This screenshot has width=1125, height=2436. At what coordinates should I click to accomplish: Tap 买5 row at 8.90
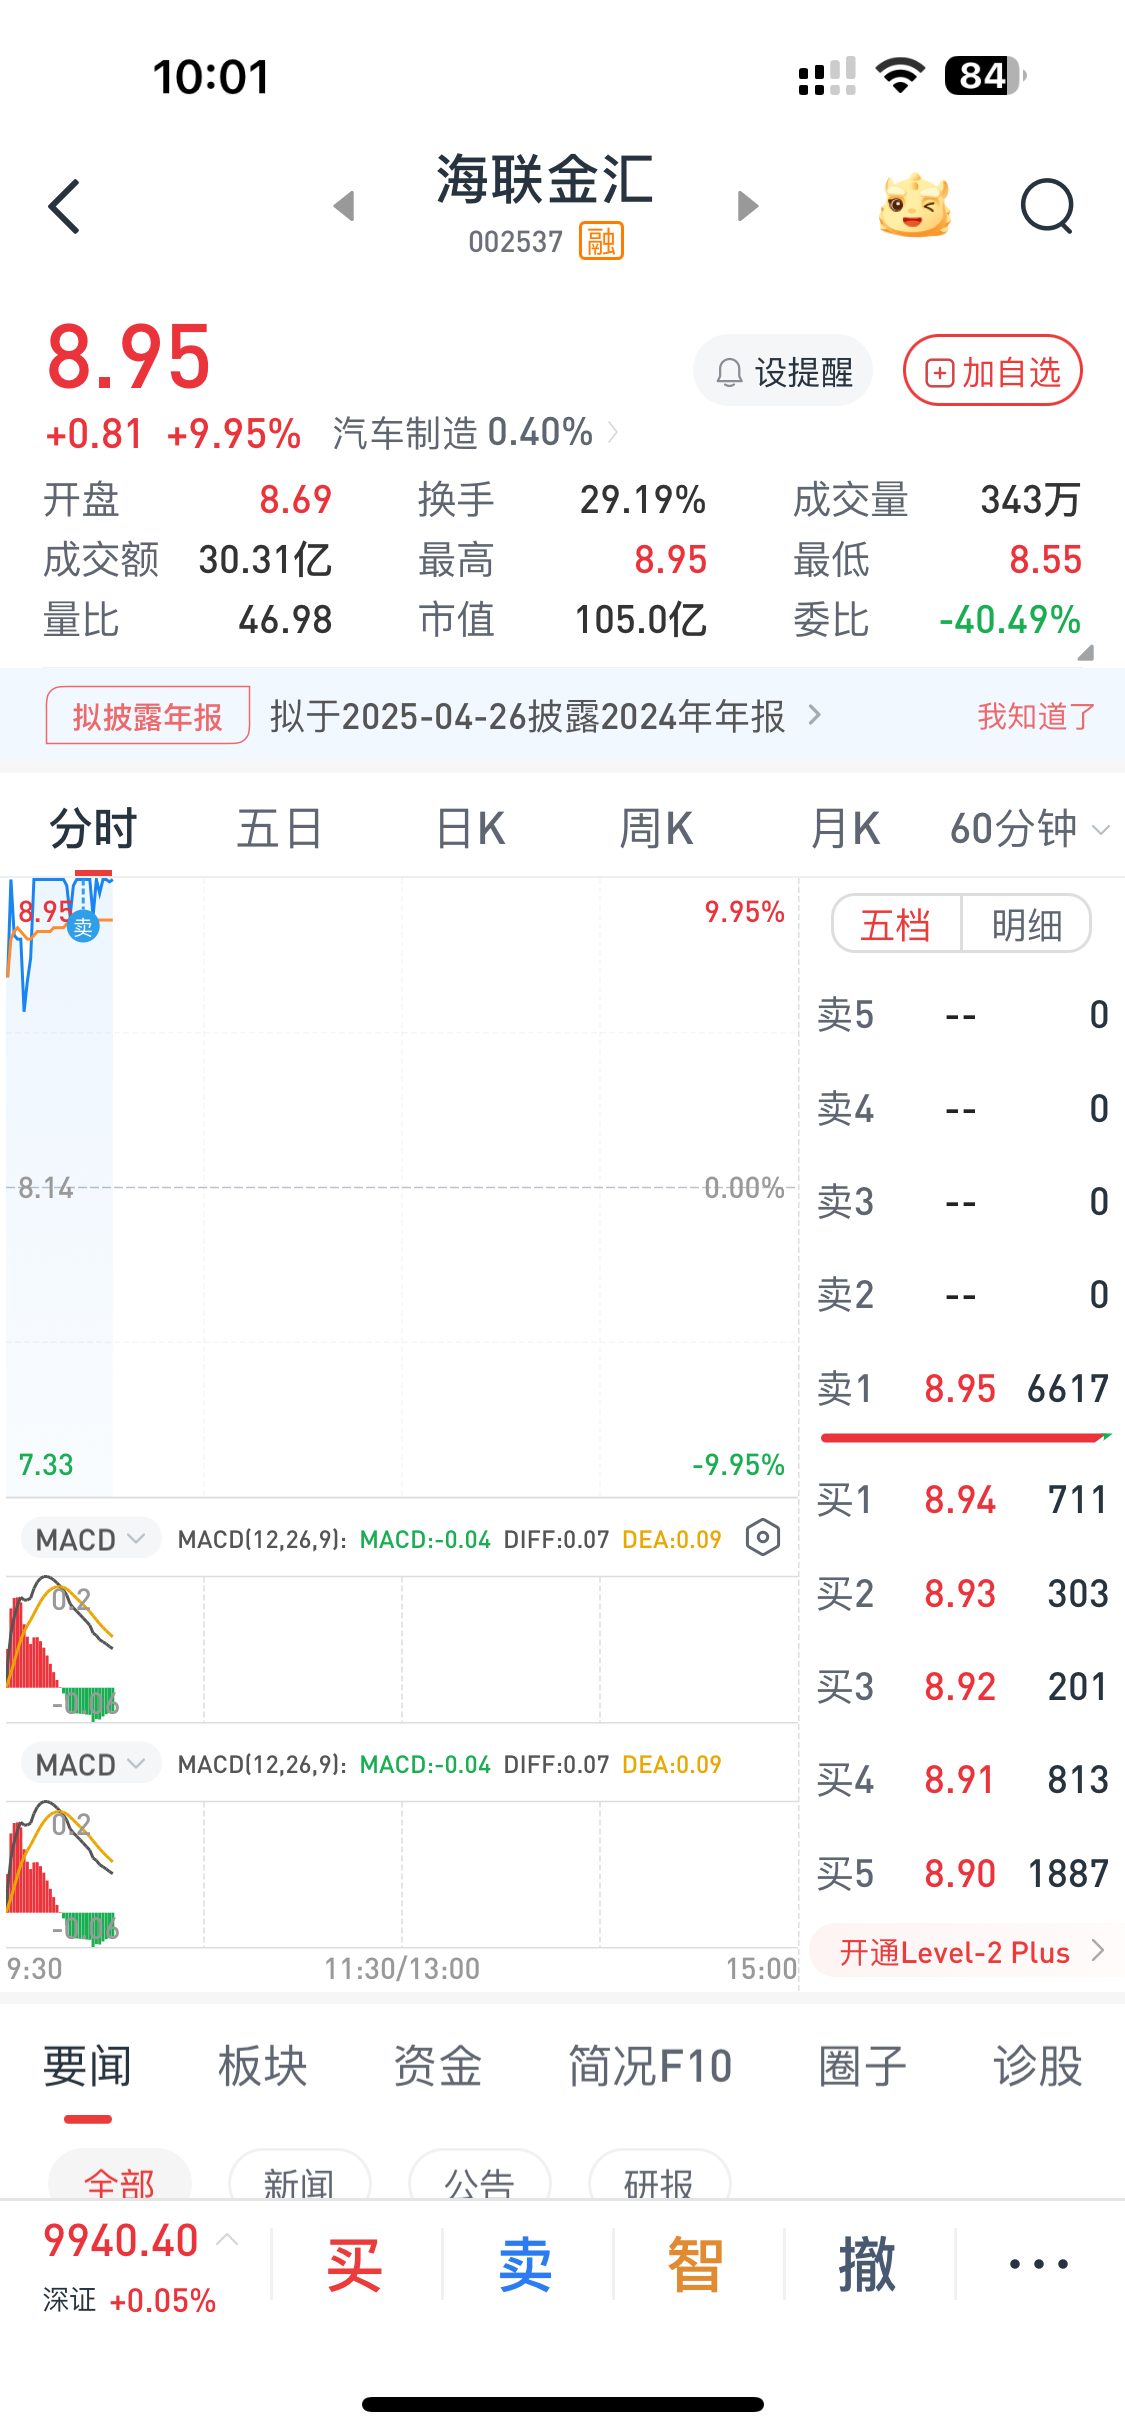(x=963, y=1873)
